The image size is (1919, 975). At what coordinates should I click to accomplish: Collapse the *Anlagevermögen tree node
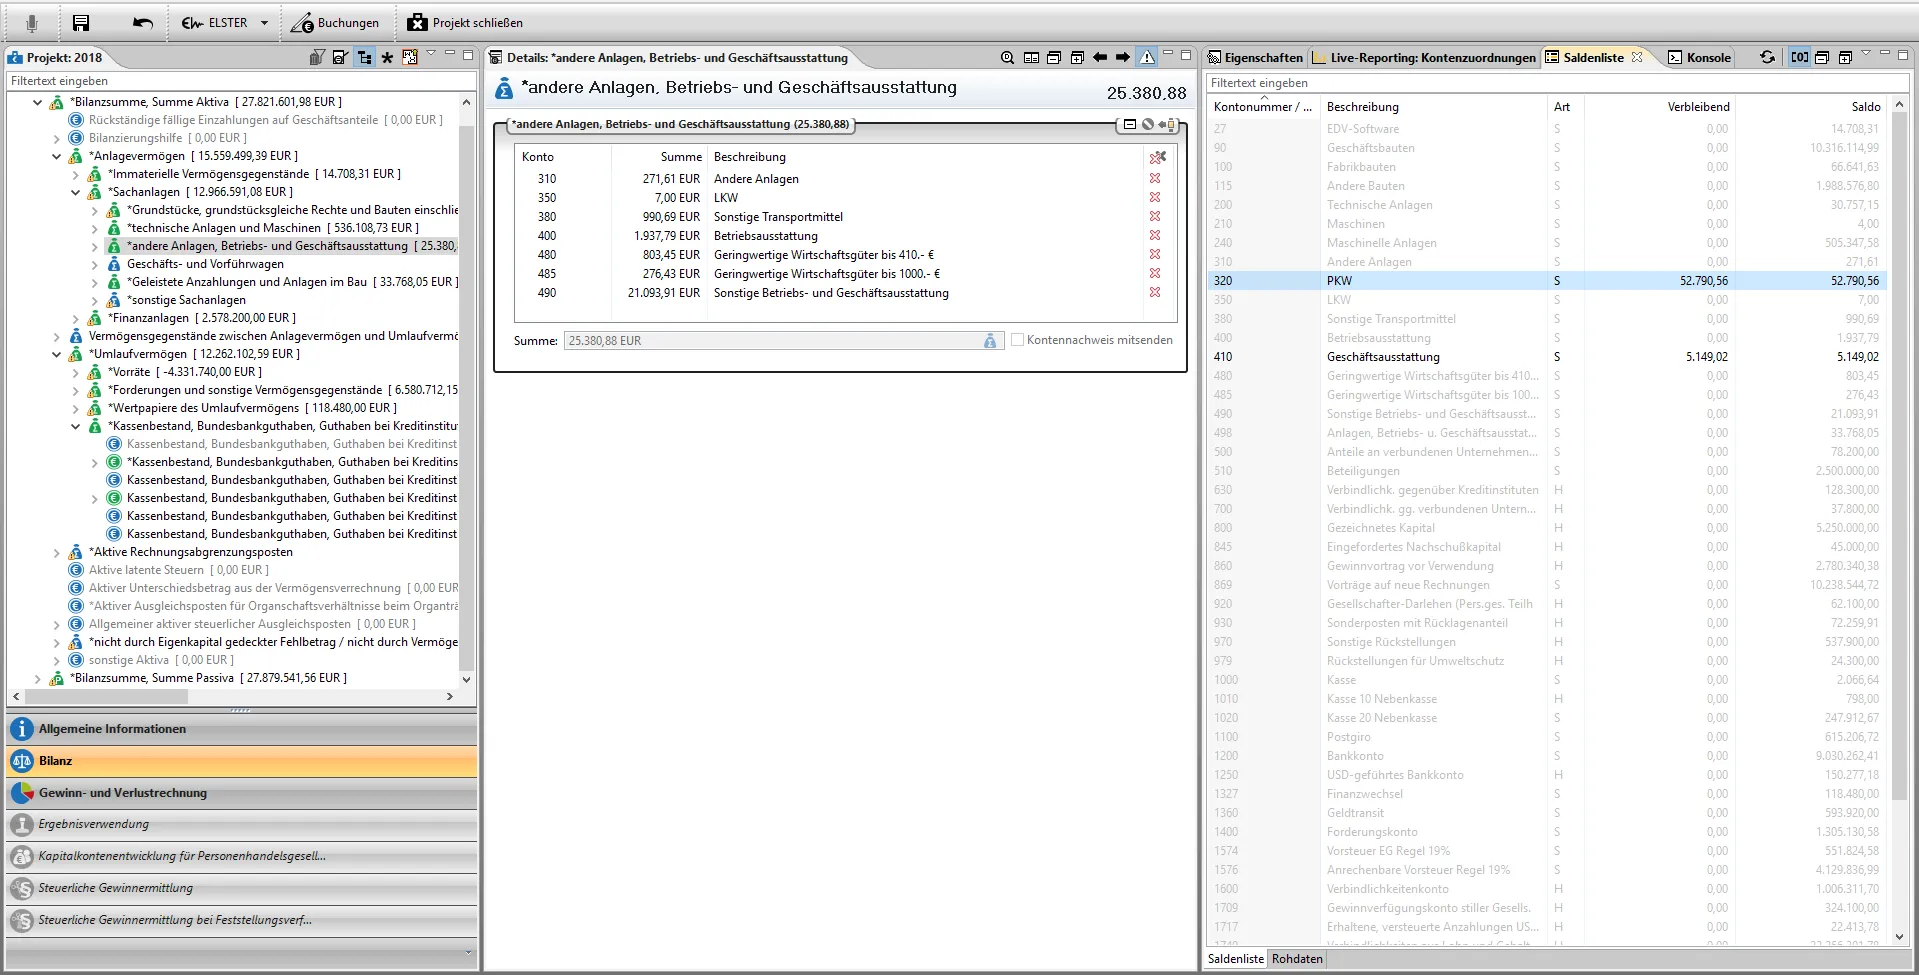56,156
